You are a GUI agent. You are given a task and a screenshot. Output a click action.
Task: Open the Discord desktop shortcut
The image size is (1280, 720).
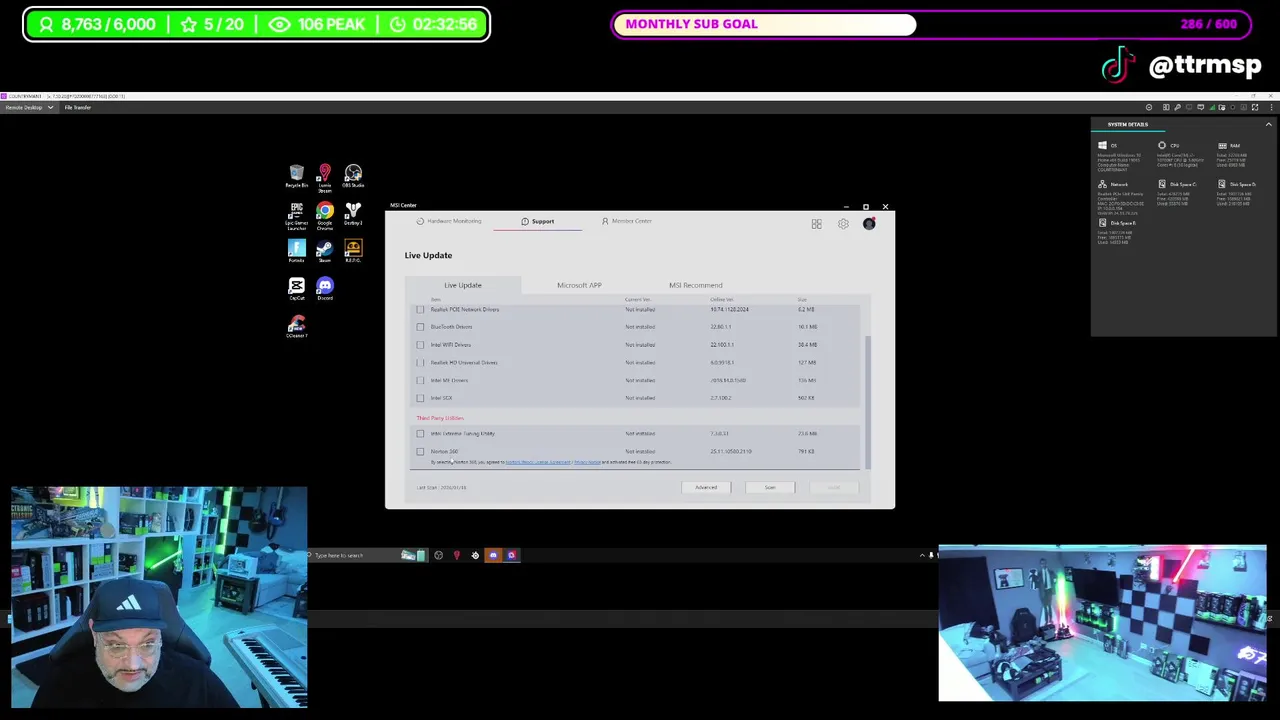325,289
